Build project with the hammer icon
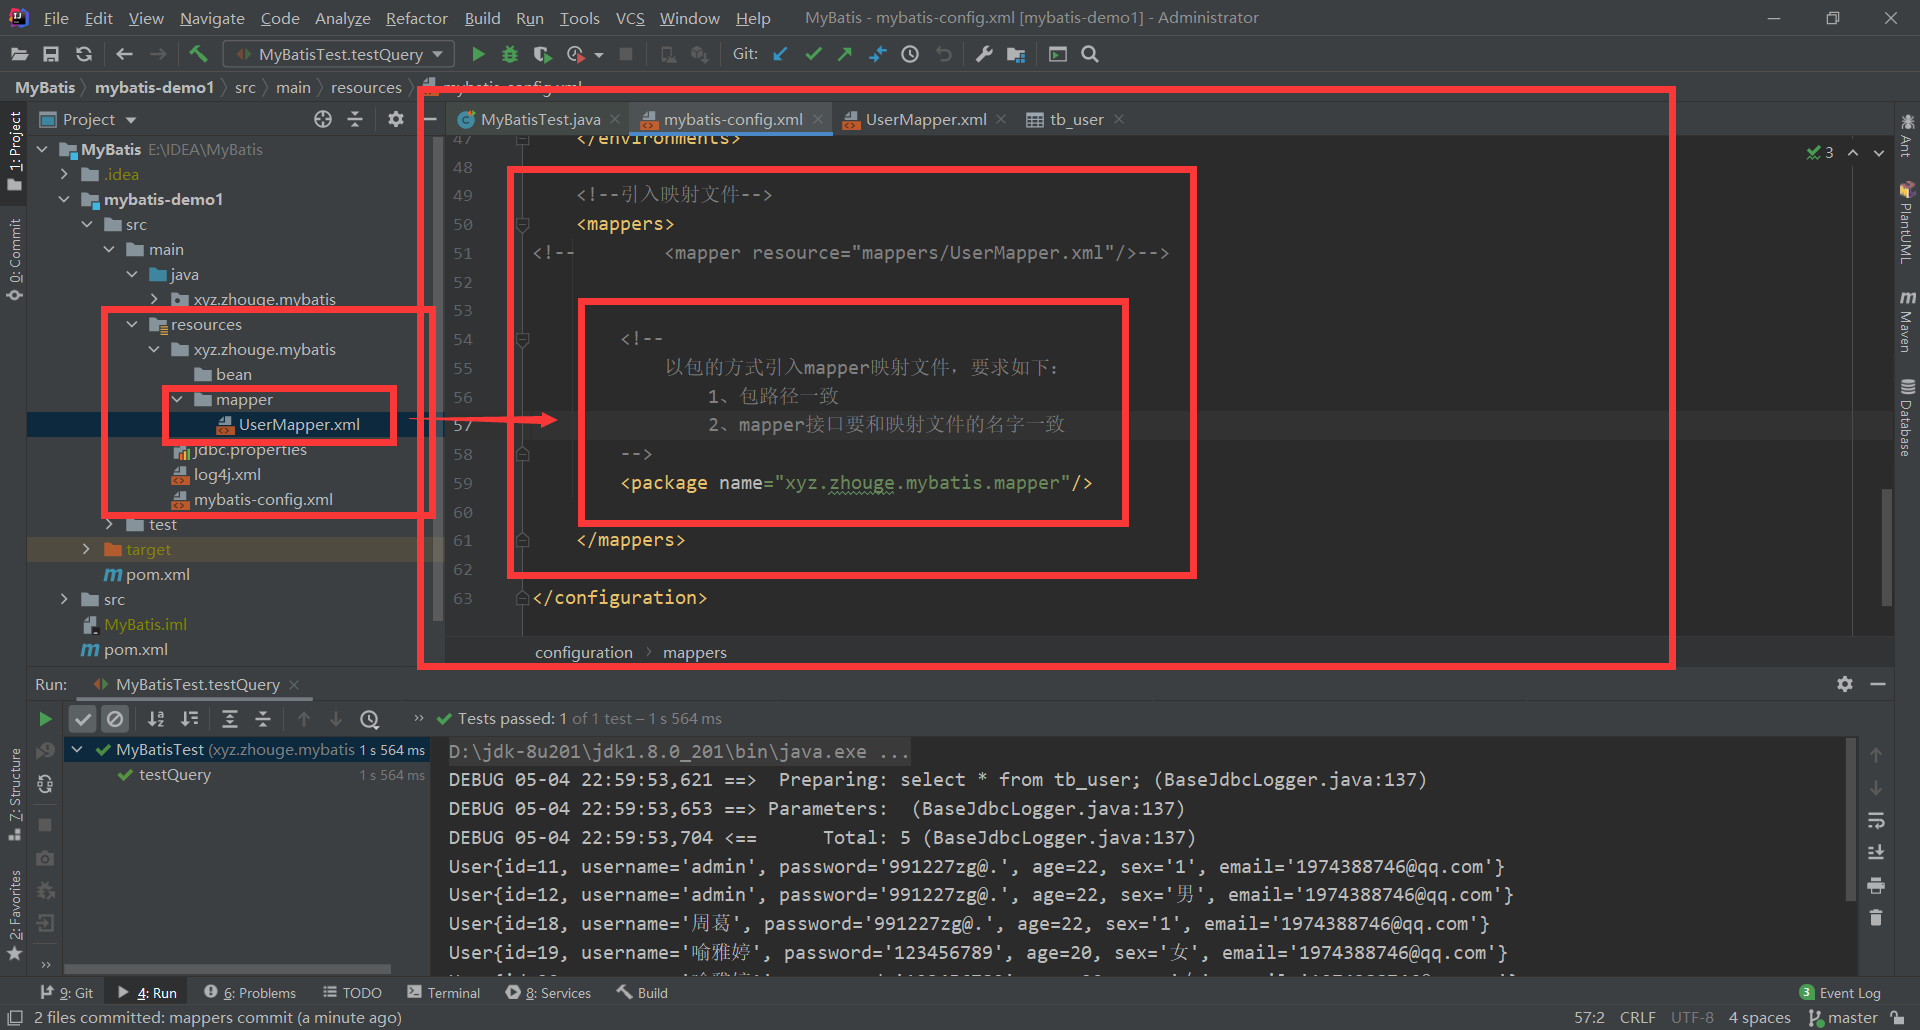 (x=198, y=54)
